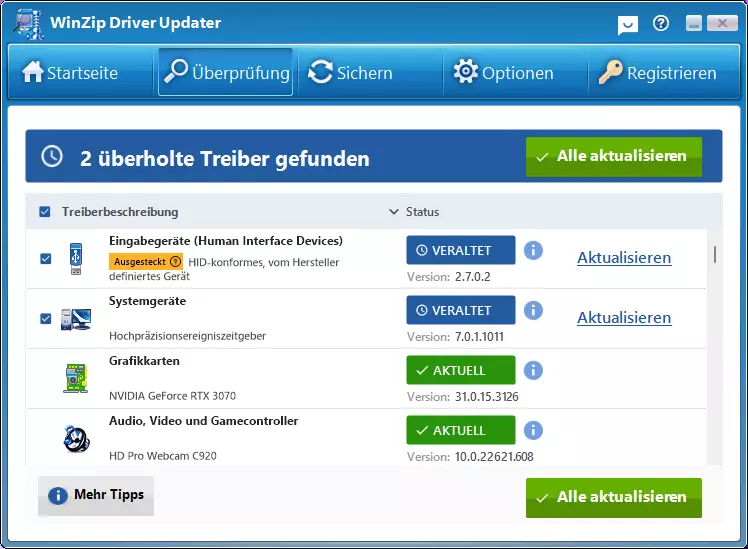Click the clock icon beside outdated drivers headline

pos(52,156)
